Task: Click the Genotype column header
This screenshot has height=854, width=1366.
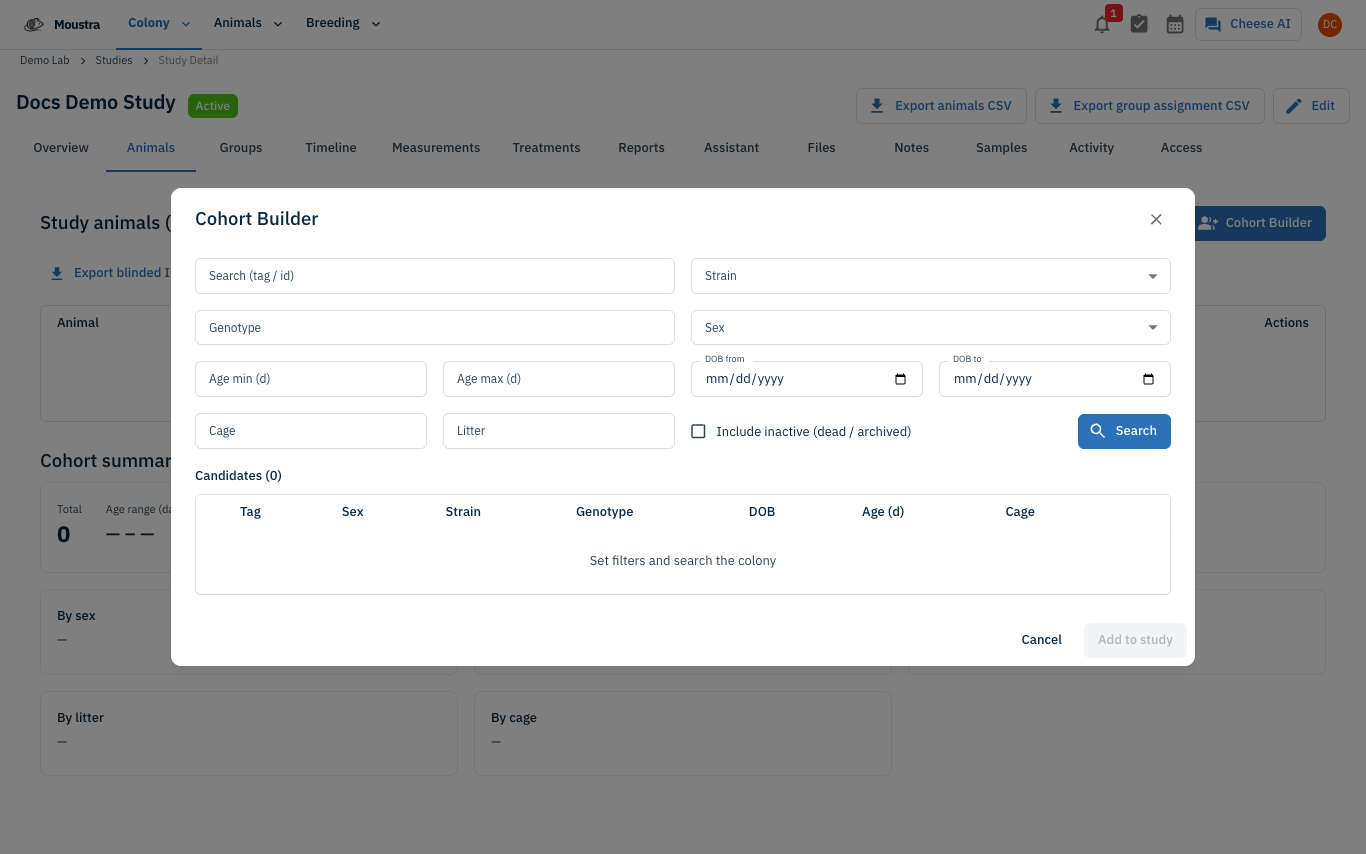Action: point(604,512)
